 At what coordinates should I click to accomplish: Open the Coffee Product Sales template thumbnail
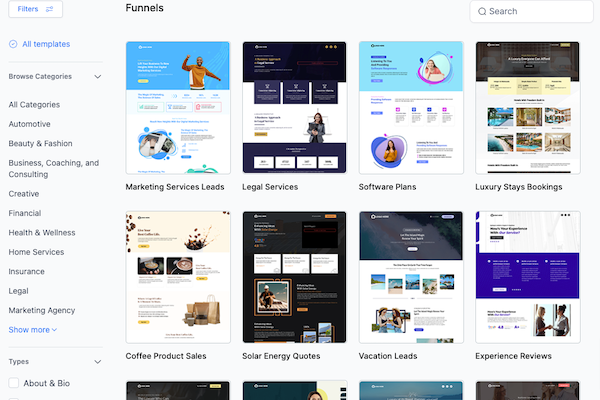pos(178,277)
